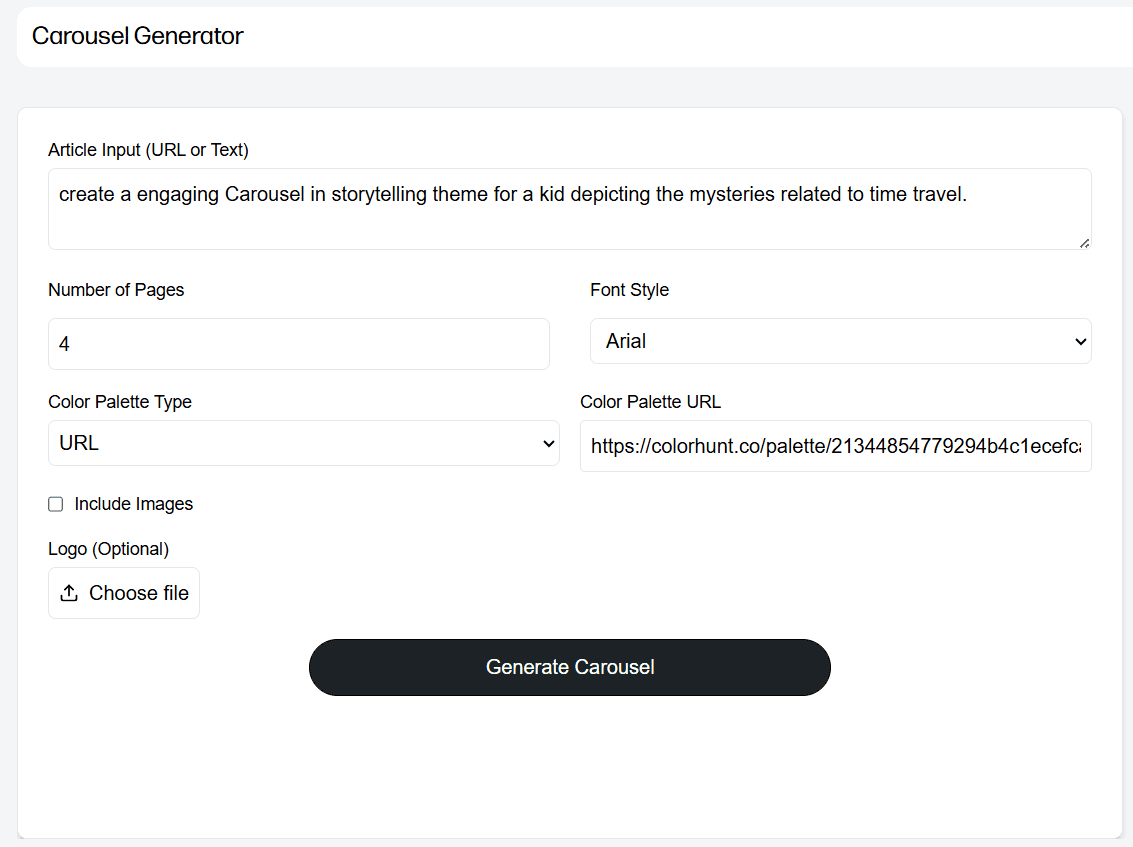Open the Font Style dropdown showing Arial
Image resolution: width=1133 pixels, height=847 pixels.
pos(840,341)
